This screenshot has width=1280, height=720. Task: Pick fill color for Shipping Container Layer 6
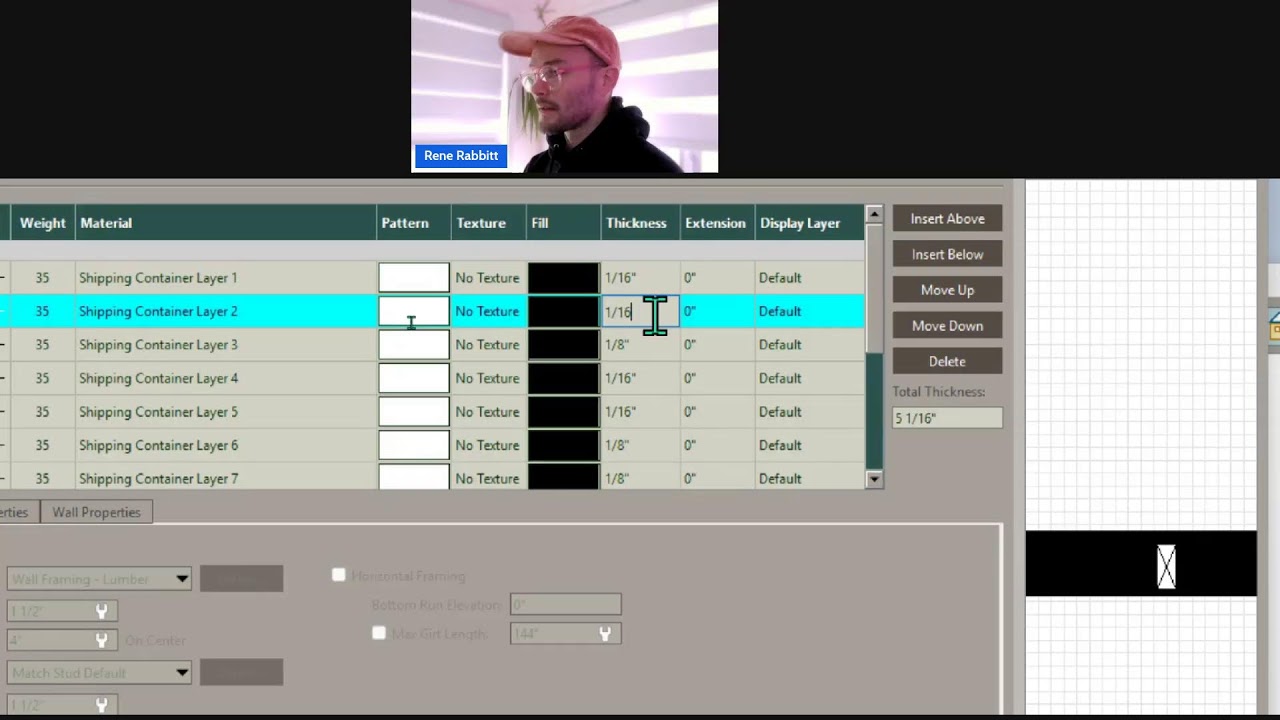pos(564,445)
